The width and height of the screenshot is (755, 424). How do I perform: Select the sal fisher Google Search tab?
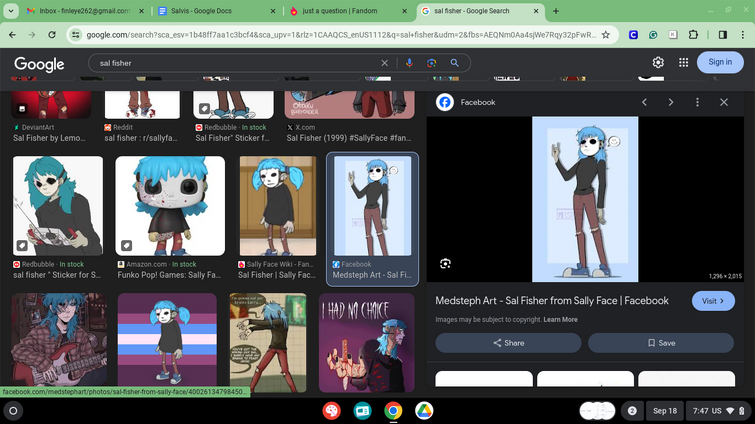(472, 11)
